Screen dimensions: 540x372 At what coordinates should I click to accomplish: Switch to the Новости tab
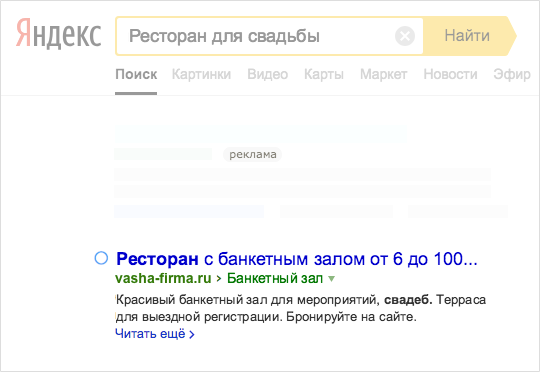coord(450,74)
